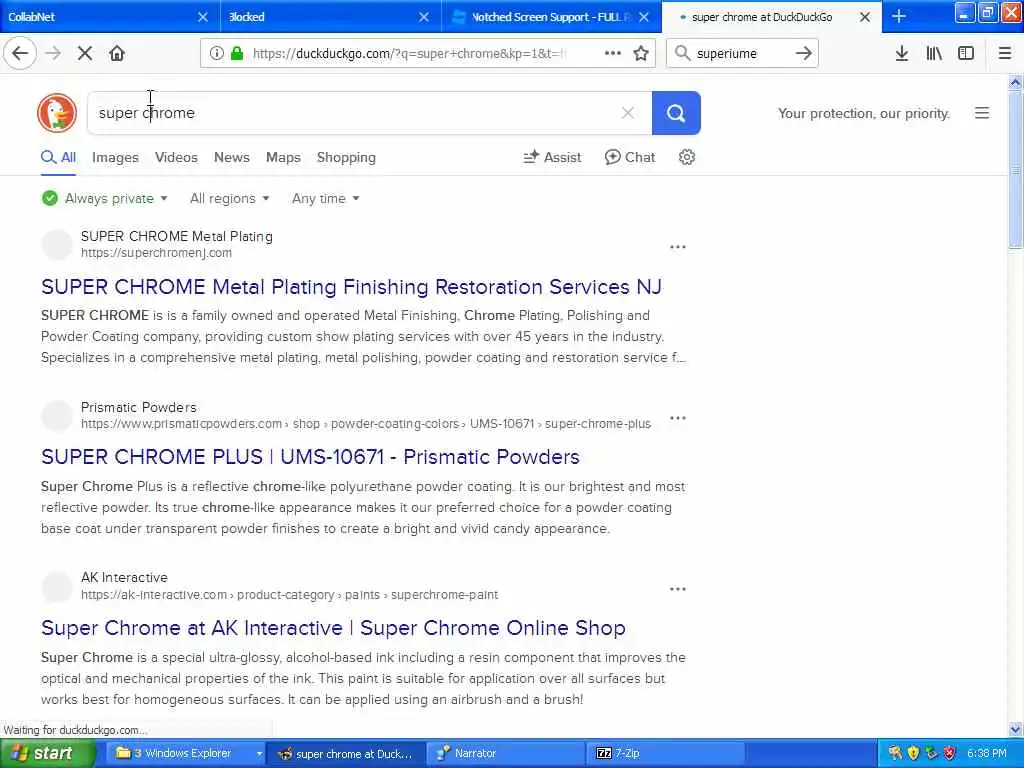Open the DuckDuckGo Chat
The height and width of the screenshot is (768, 1024).
pos(630,157)
